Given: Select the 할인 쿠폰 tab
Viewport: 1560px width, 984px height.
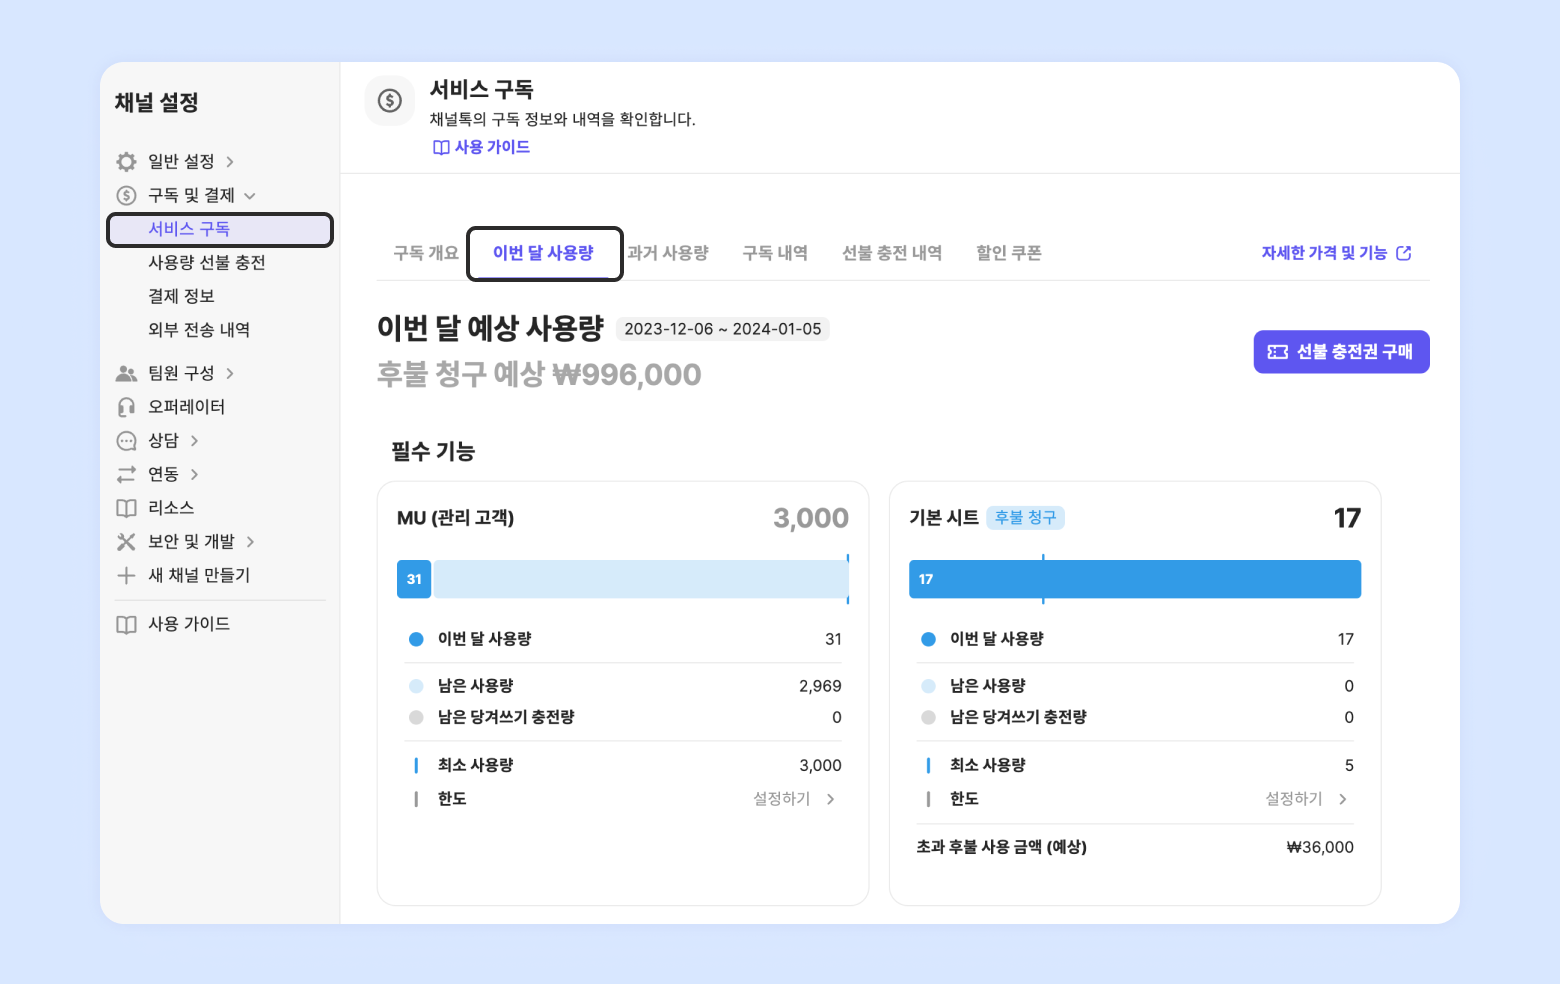Looking at the screenshot, I should point(1009,253).
